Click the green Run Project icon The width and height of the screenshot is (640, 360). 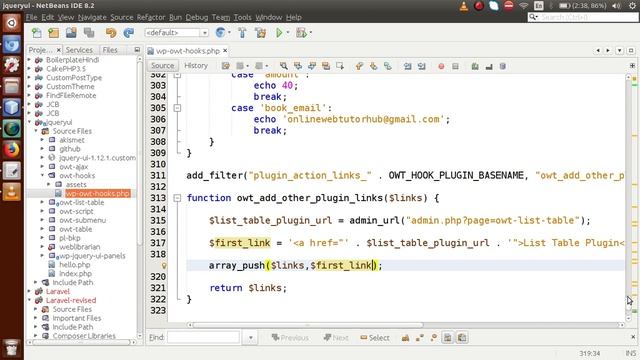[279, 33]
